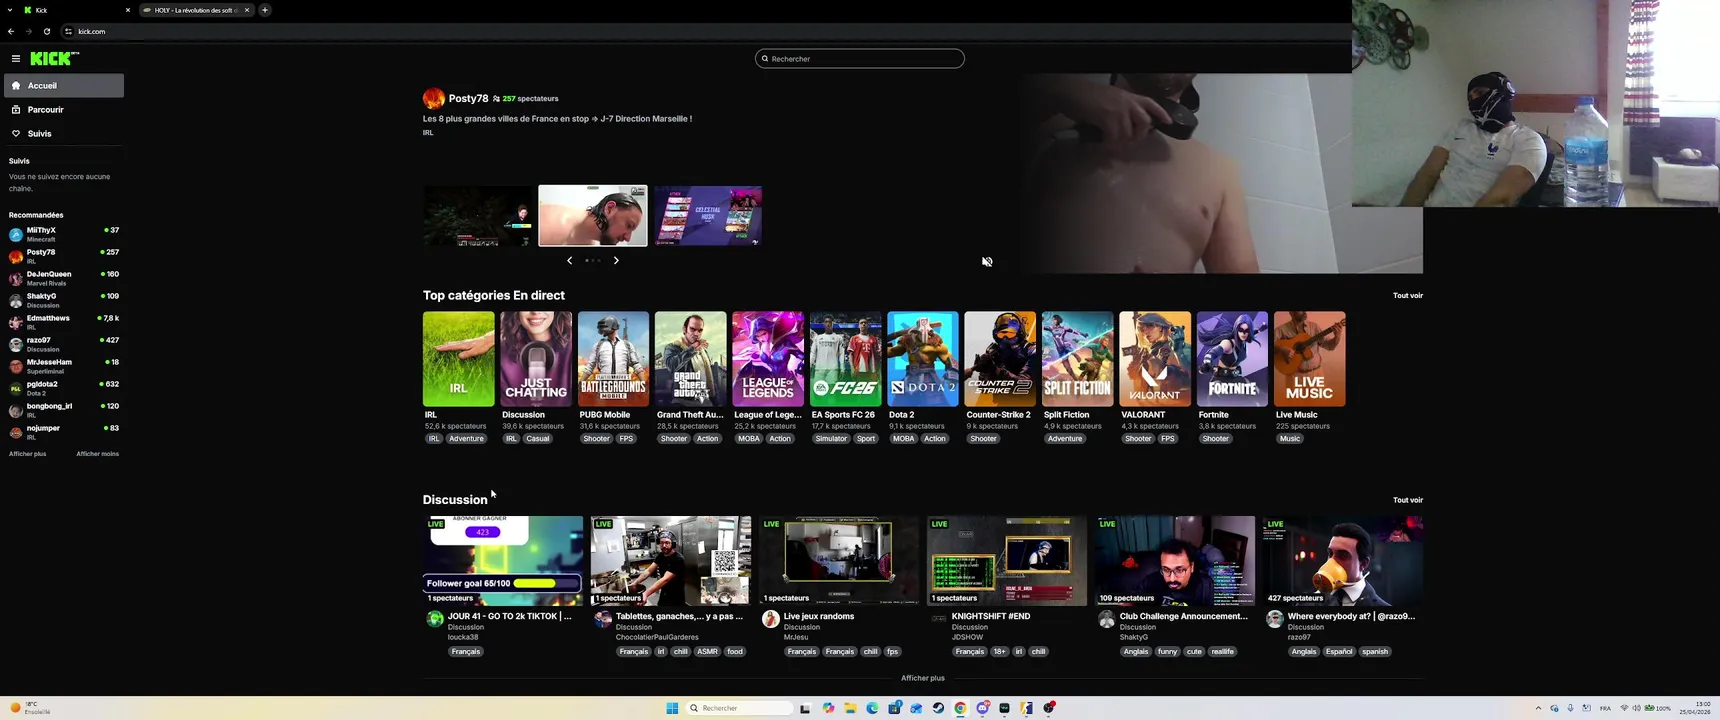This screenshot has width=1720, height=720.
Task: Click the Aventure tag under IRL category
Action: tap(466, 439)
